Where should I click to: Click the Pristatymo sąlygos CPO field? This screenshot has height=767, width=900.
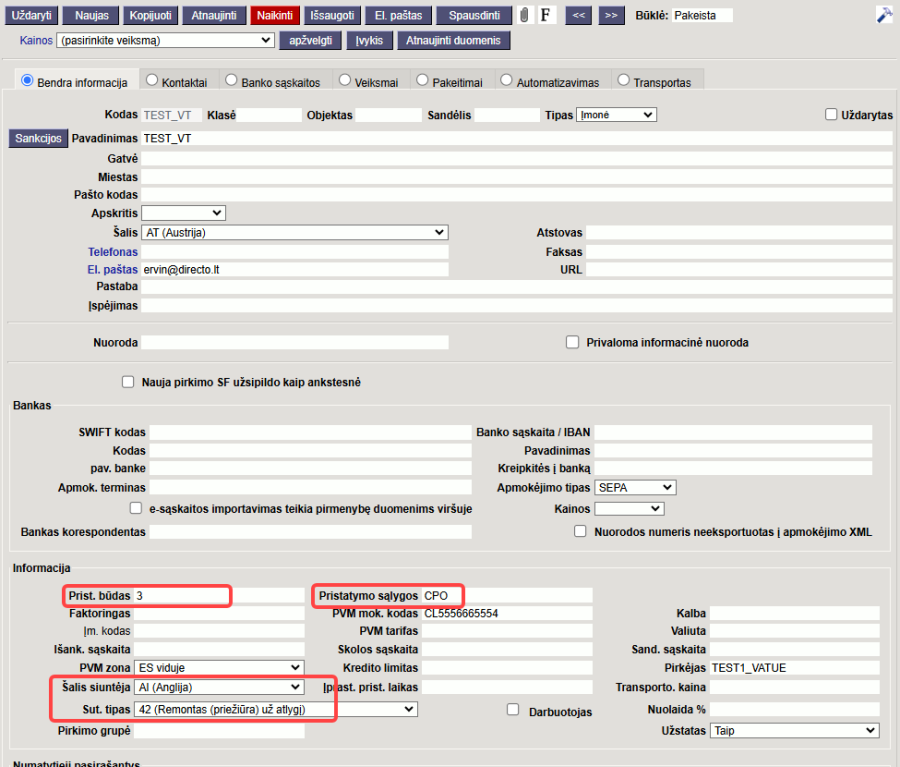pyautogui.click(x=507, y=596)
